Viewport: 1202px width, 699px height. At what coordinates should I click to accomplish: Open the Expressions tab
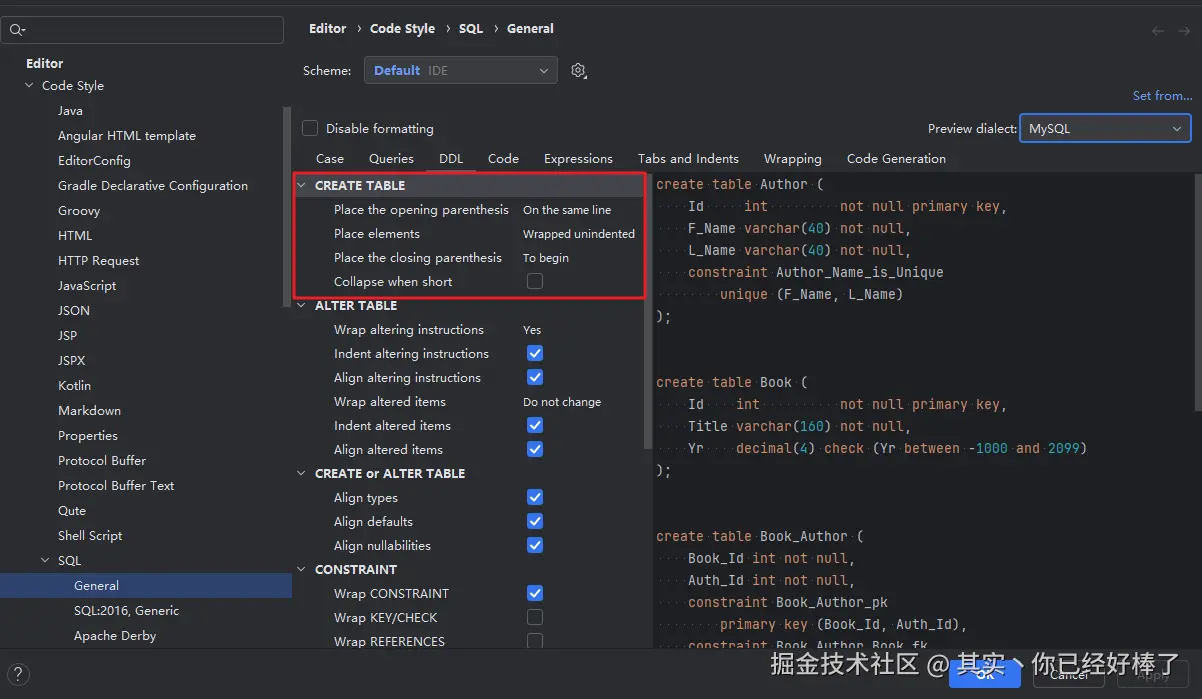click(578, 158)
